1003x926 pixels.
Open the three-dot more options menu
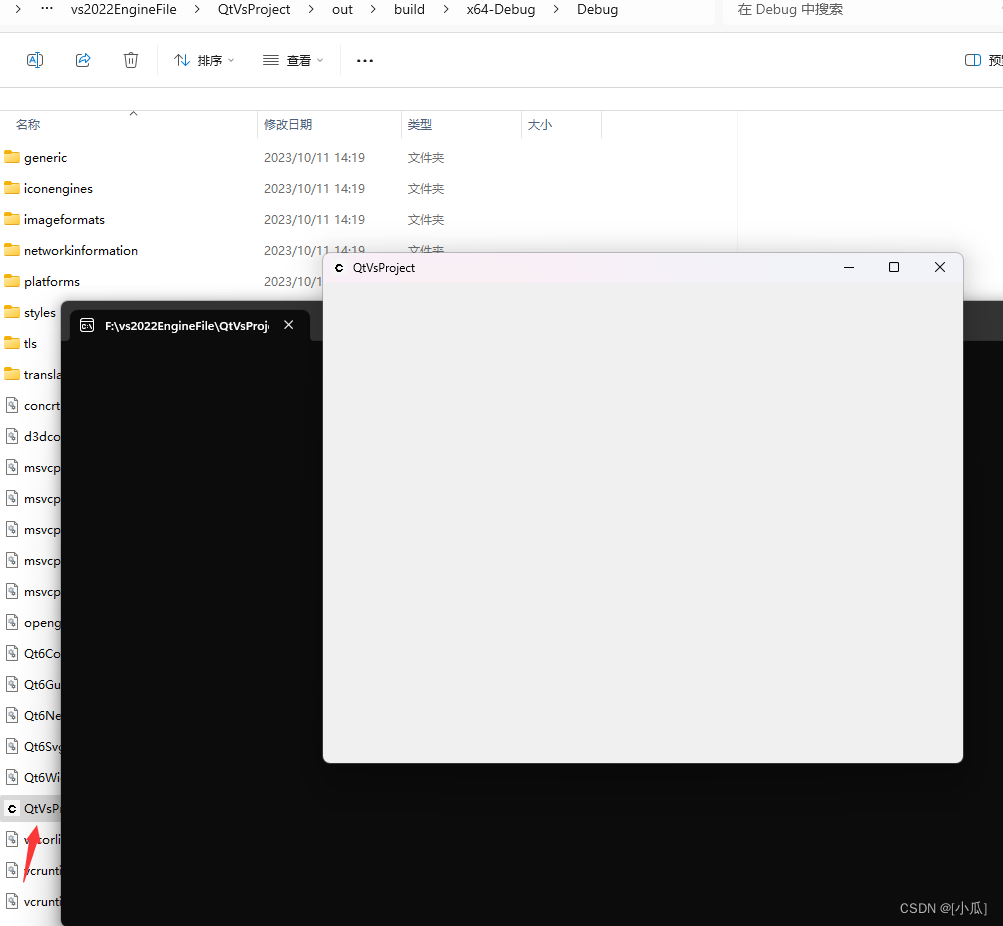[365, 61]
